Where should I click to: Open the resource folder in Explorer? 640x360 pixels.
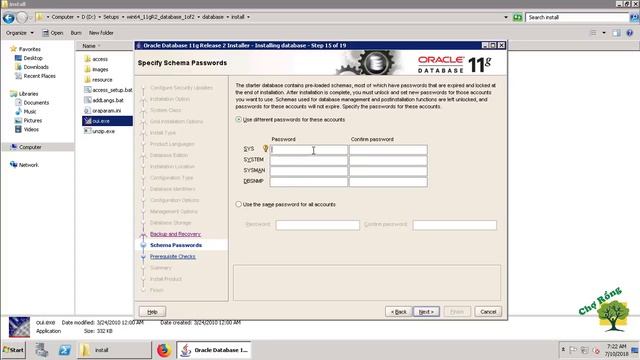98,80
